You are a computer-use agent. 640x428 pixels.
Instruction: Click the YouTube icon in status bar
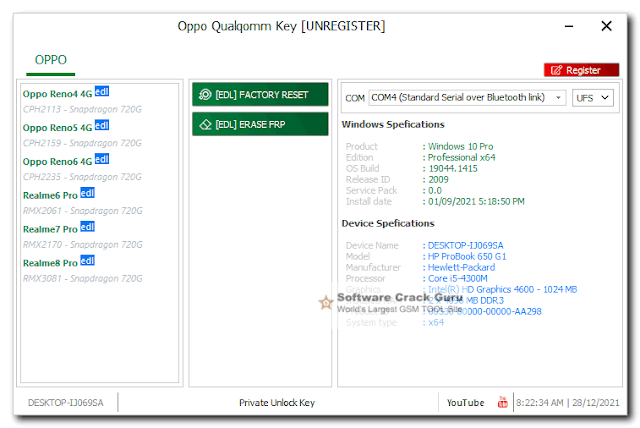click(502, 402)
